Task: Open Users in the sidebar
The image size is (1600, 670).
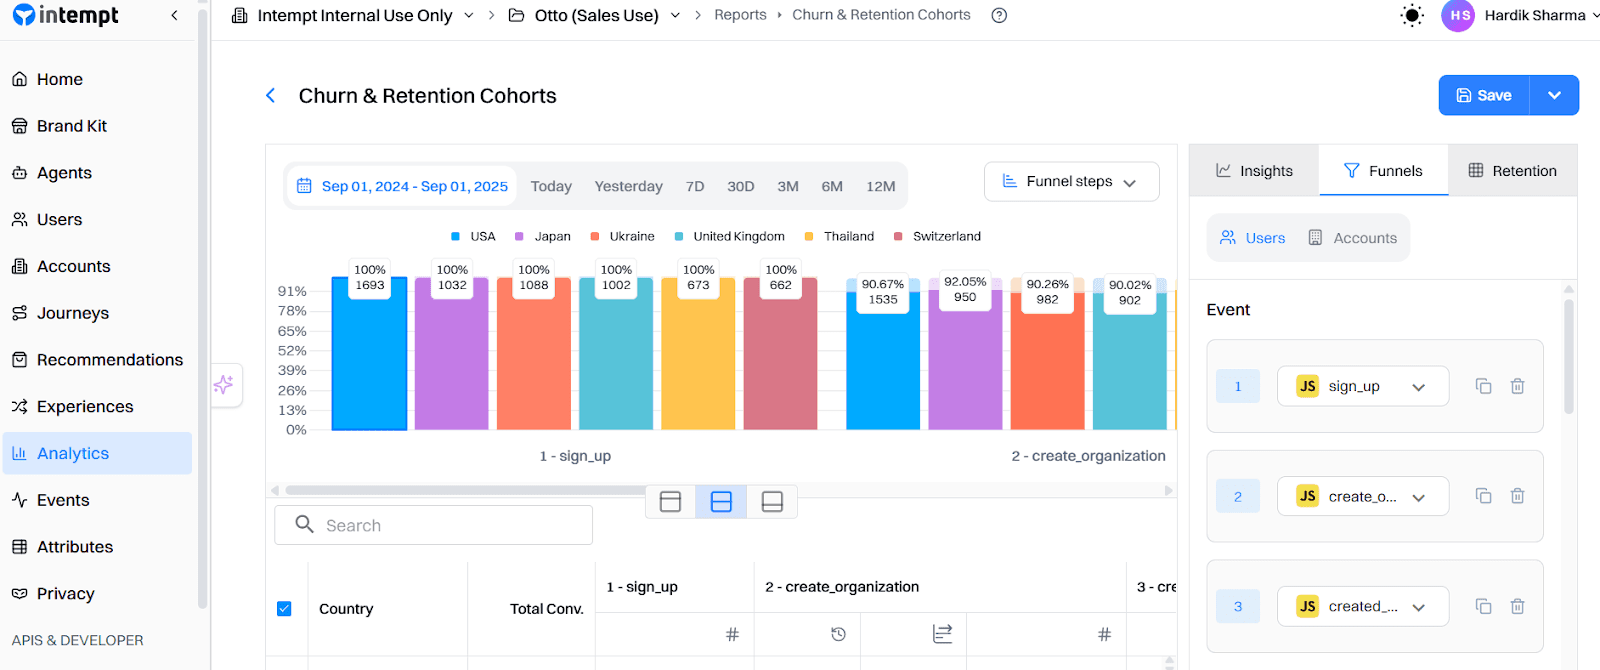Action: click(97, 220)
